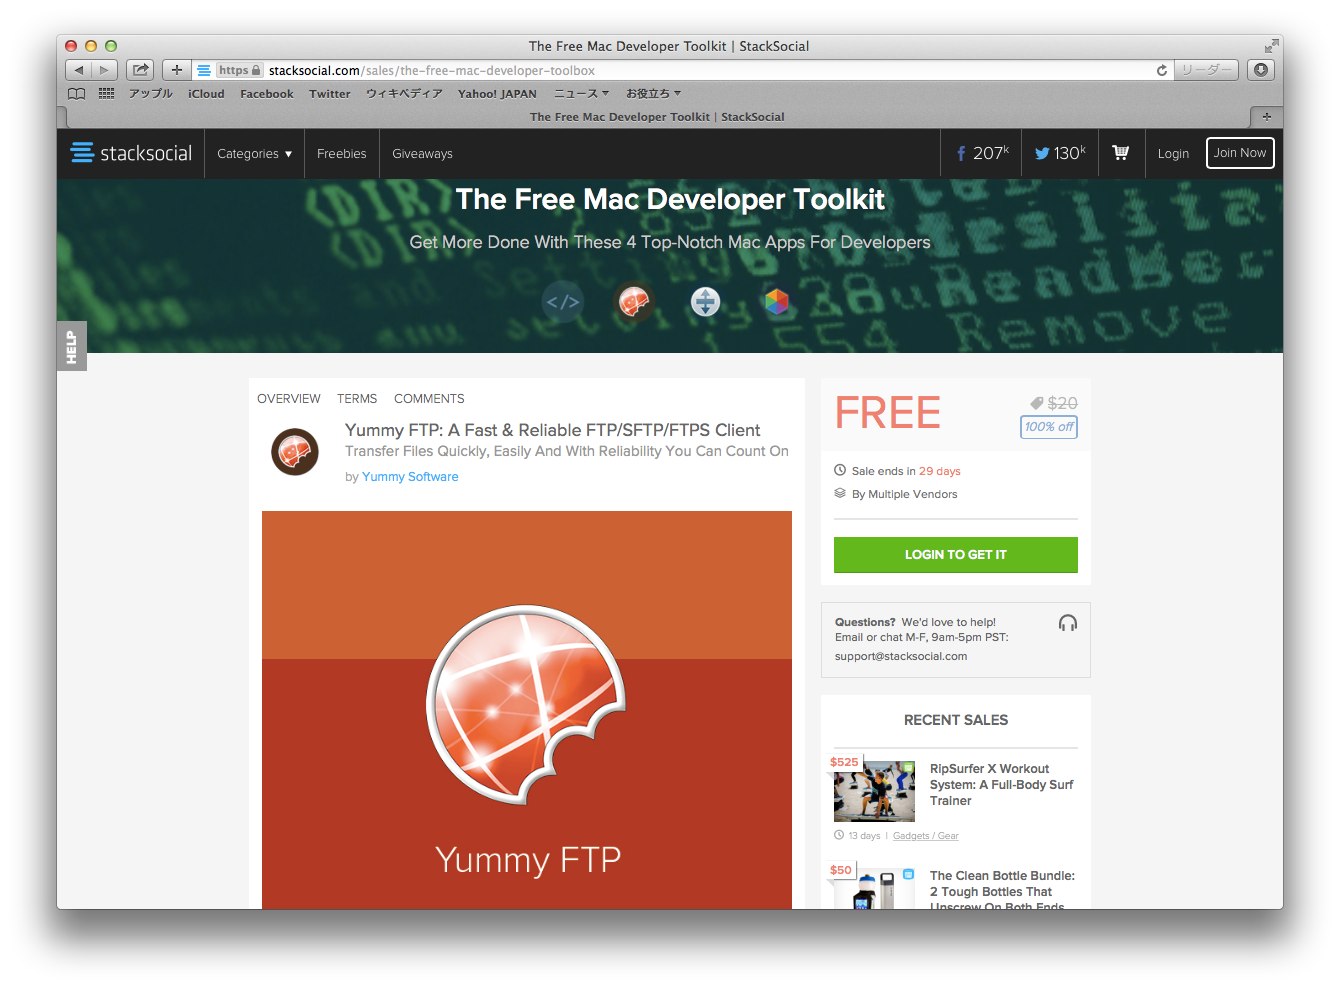Open the アップル bookmark

pyautogui.click(x=151, y=94)
